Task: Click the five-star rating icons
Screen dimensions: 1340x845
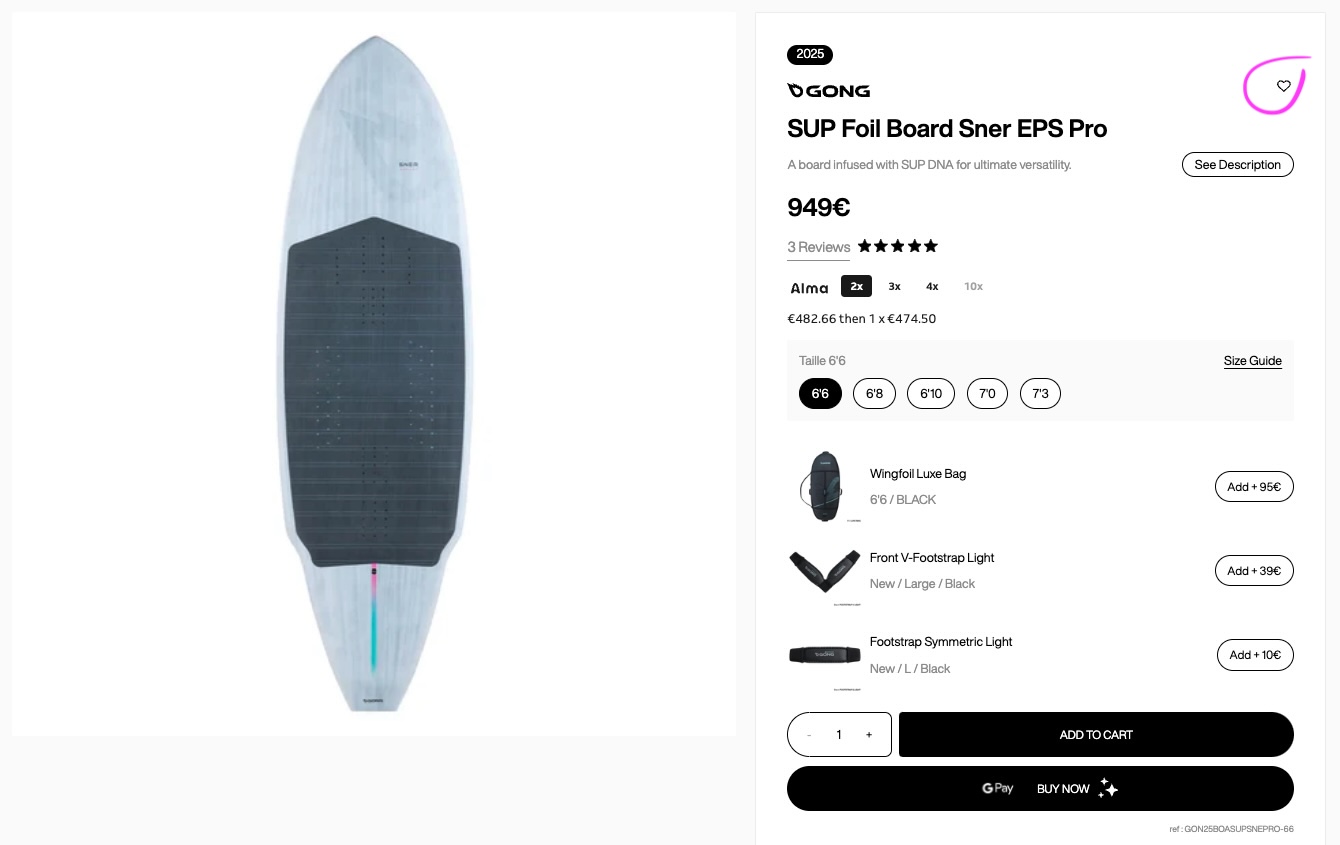Action: pos(897,246)
